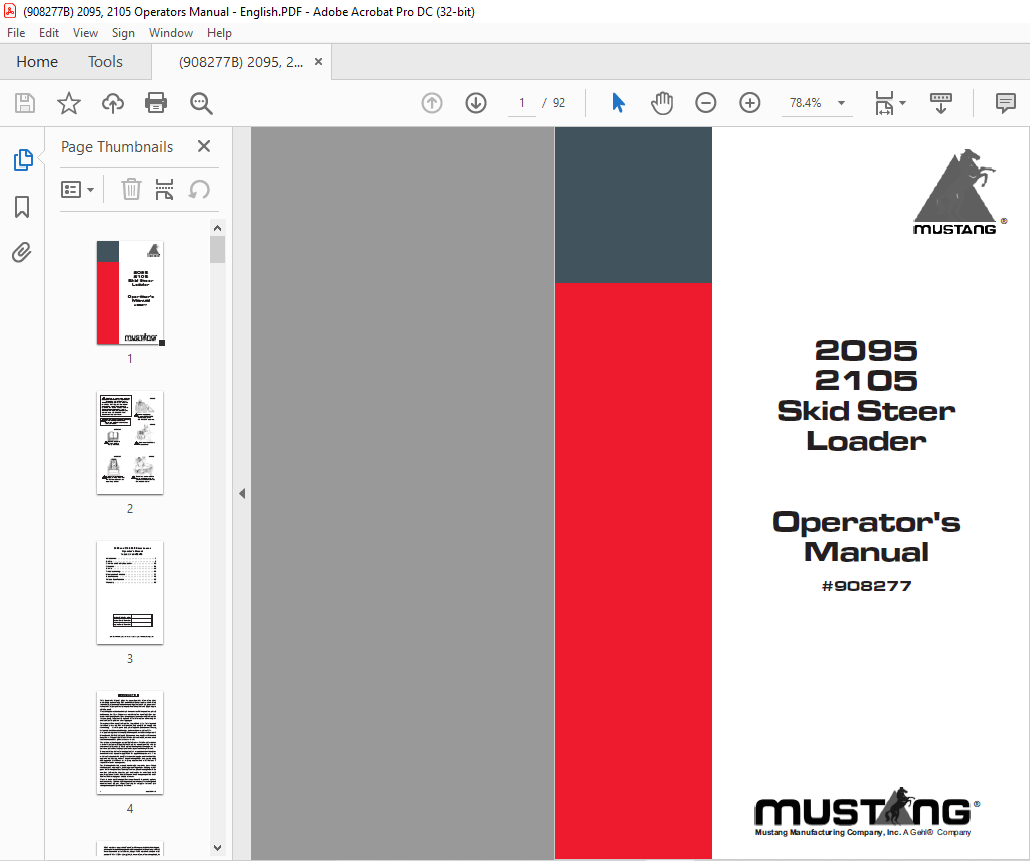Click the fit page width icon

click(x=884, y=103)
